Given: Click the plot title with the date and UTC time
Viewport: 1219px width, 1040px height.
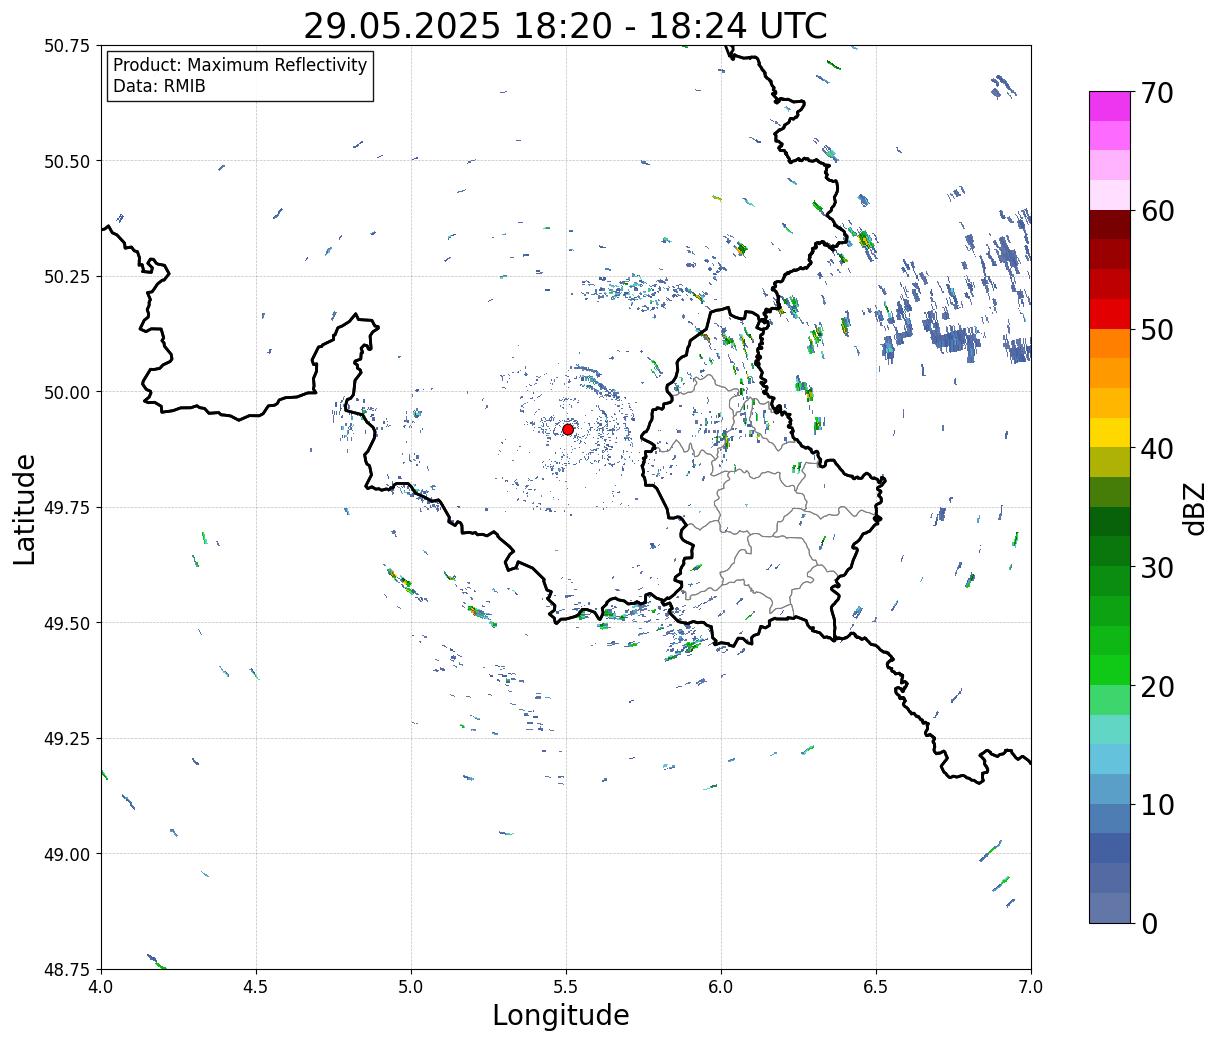Looking at the screenshot, I should pyautogui.click(x=565, y=25).
